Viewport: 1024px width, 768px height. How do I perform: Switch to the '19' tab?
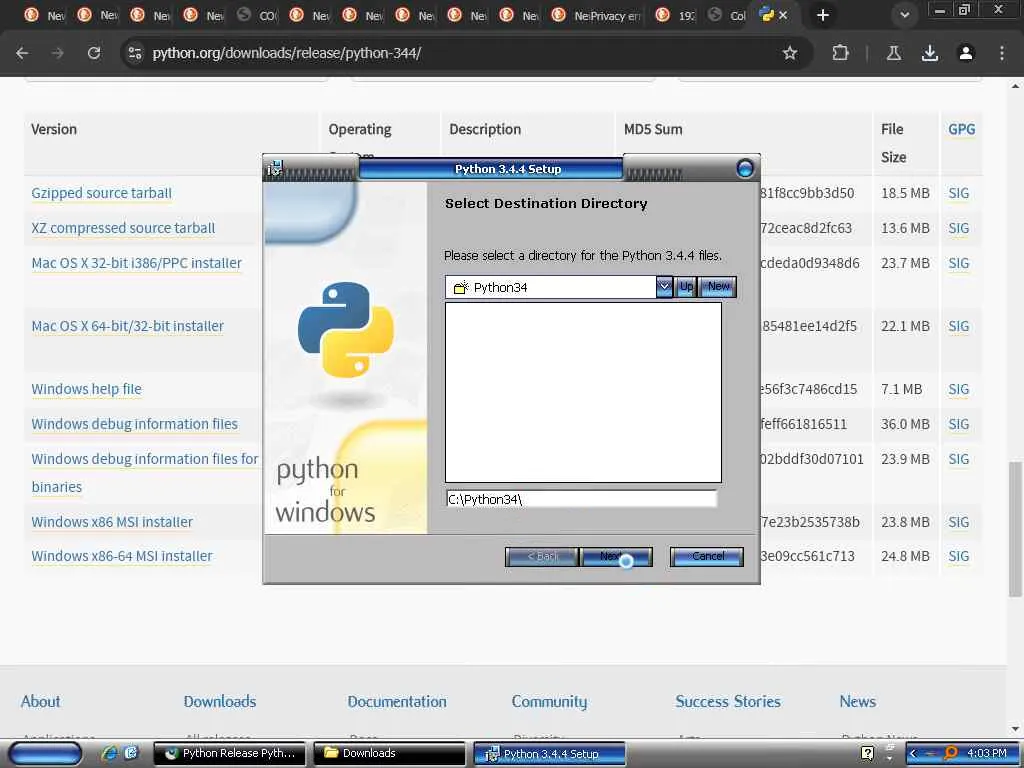point(677,15)
